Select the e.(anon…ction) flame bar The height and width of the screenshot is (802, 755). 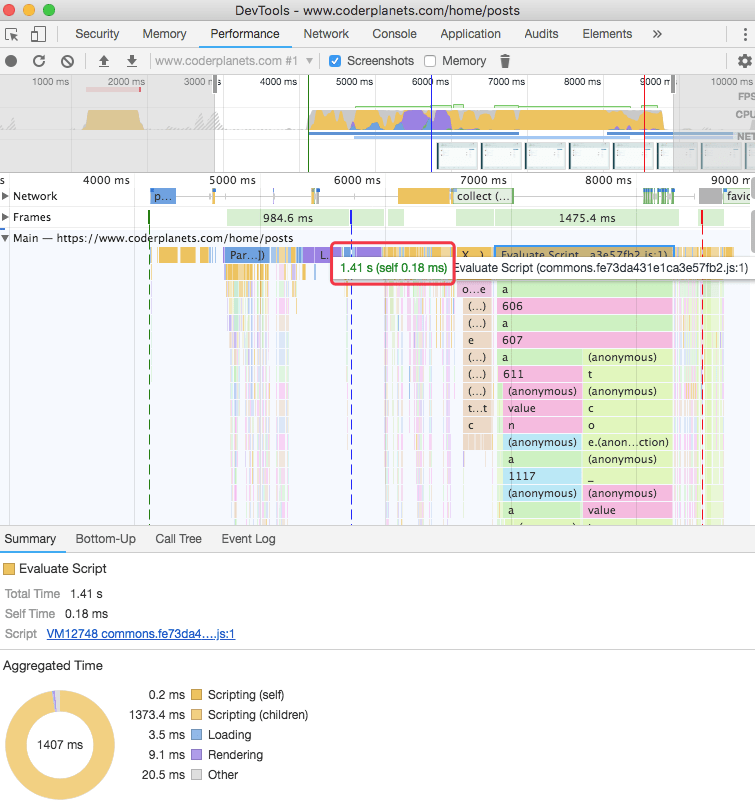point(627,442)
